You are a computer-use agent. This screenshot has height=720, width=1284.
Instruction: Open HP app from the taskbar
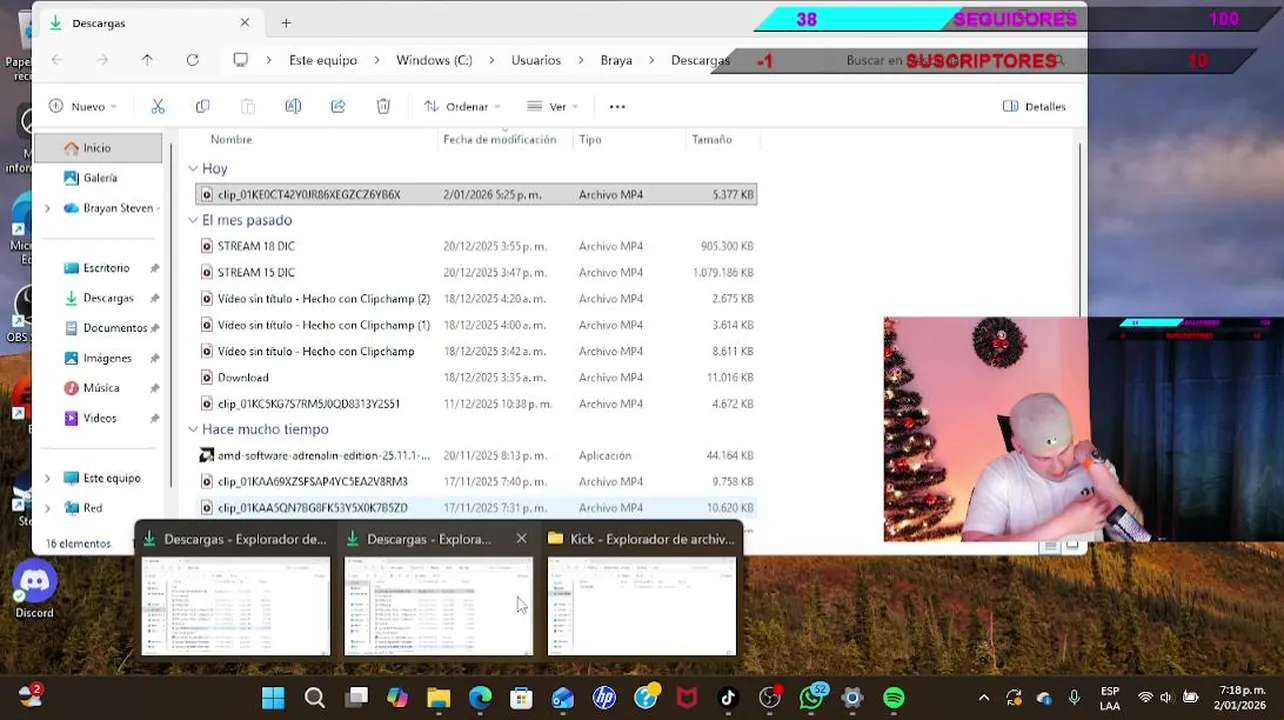tap(604, 698)
